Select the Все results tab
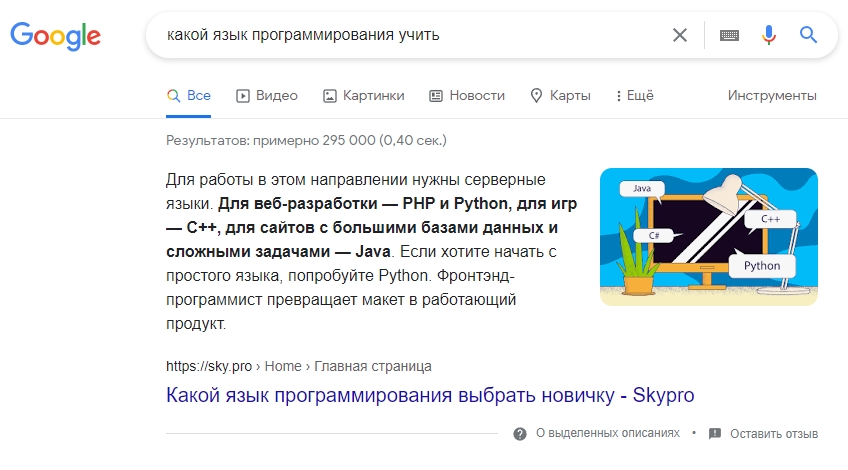 pyautogui.click(x=189, y=96)
